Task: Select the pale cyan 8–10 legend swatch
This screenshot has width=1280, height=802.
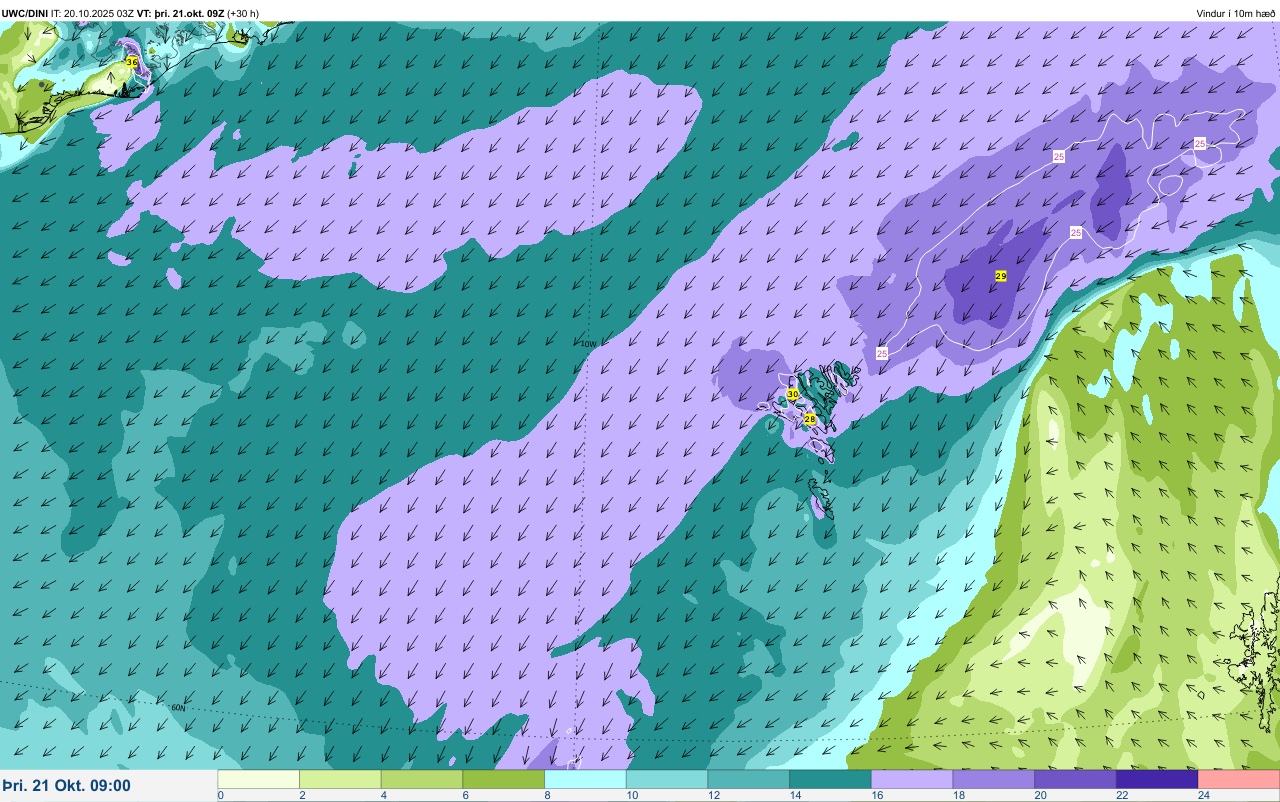Action: coord(585,779)
